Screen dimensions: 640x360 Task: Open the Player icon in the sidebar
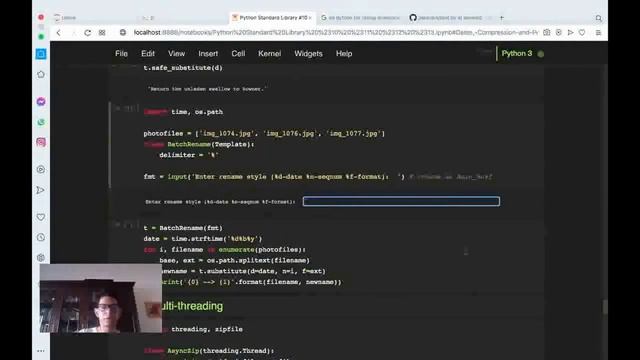[41, 169]
